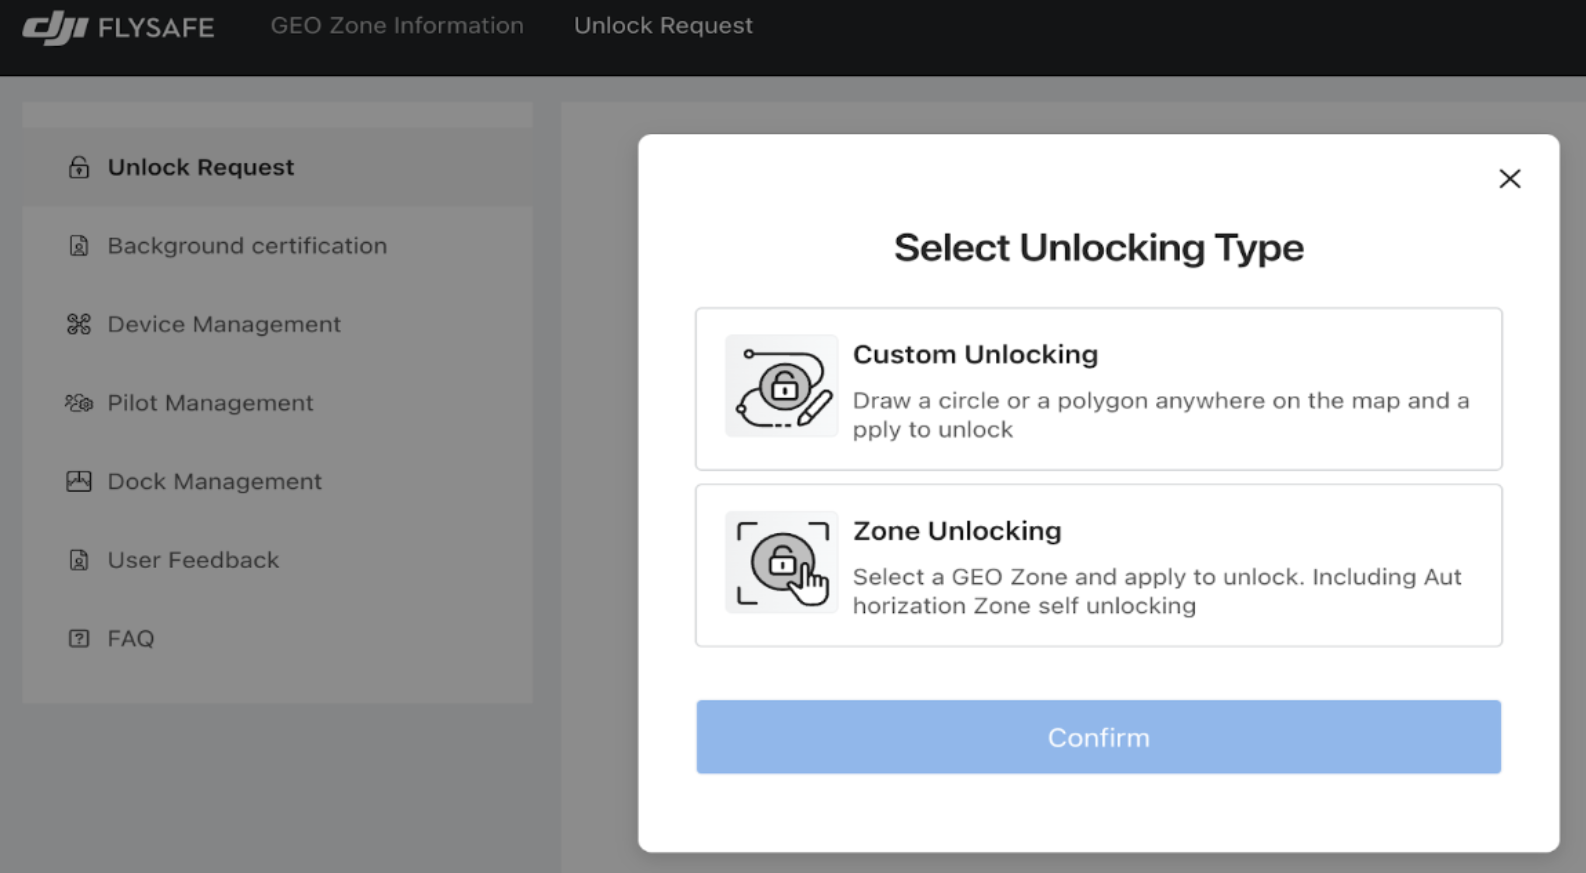Click the Pilot Management people icon
This screenshot has height=873, width=1586.
[x=79, y=403]
